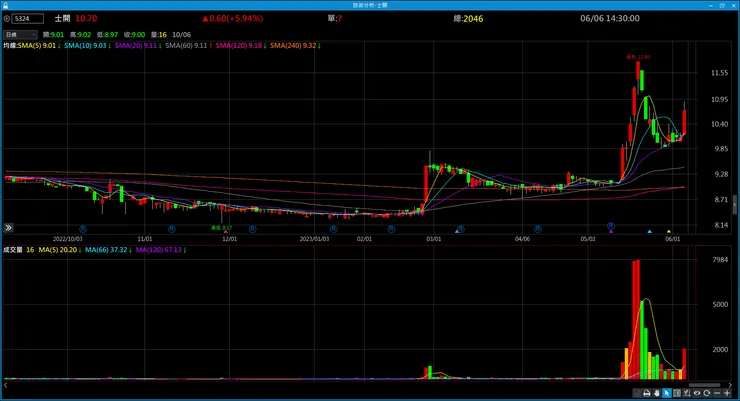The width and height of the screenshot is (740, 401).
Task: Click the vertical scrollbar handle on right edge
Action: (735, 205)
